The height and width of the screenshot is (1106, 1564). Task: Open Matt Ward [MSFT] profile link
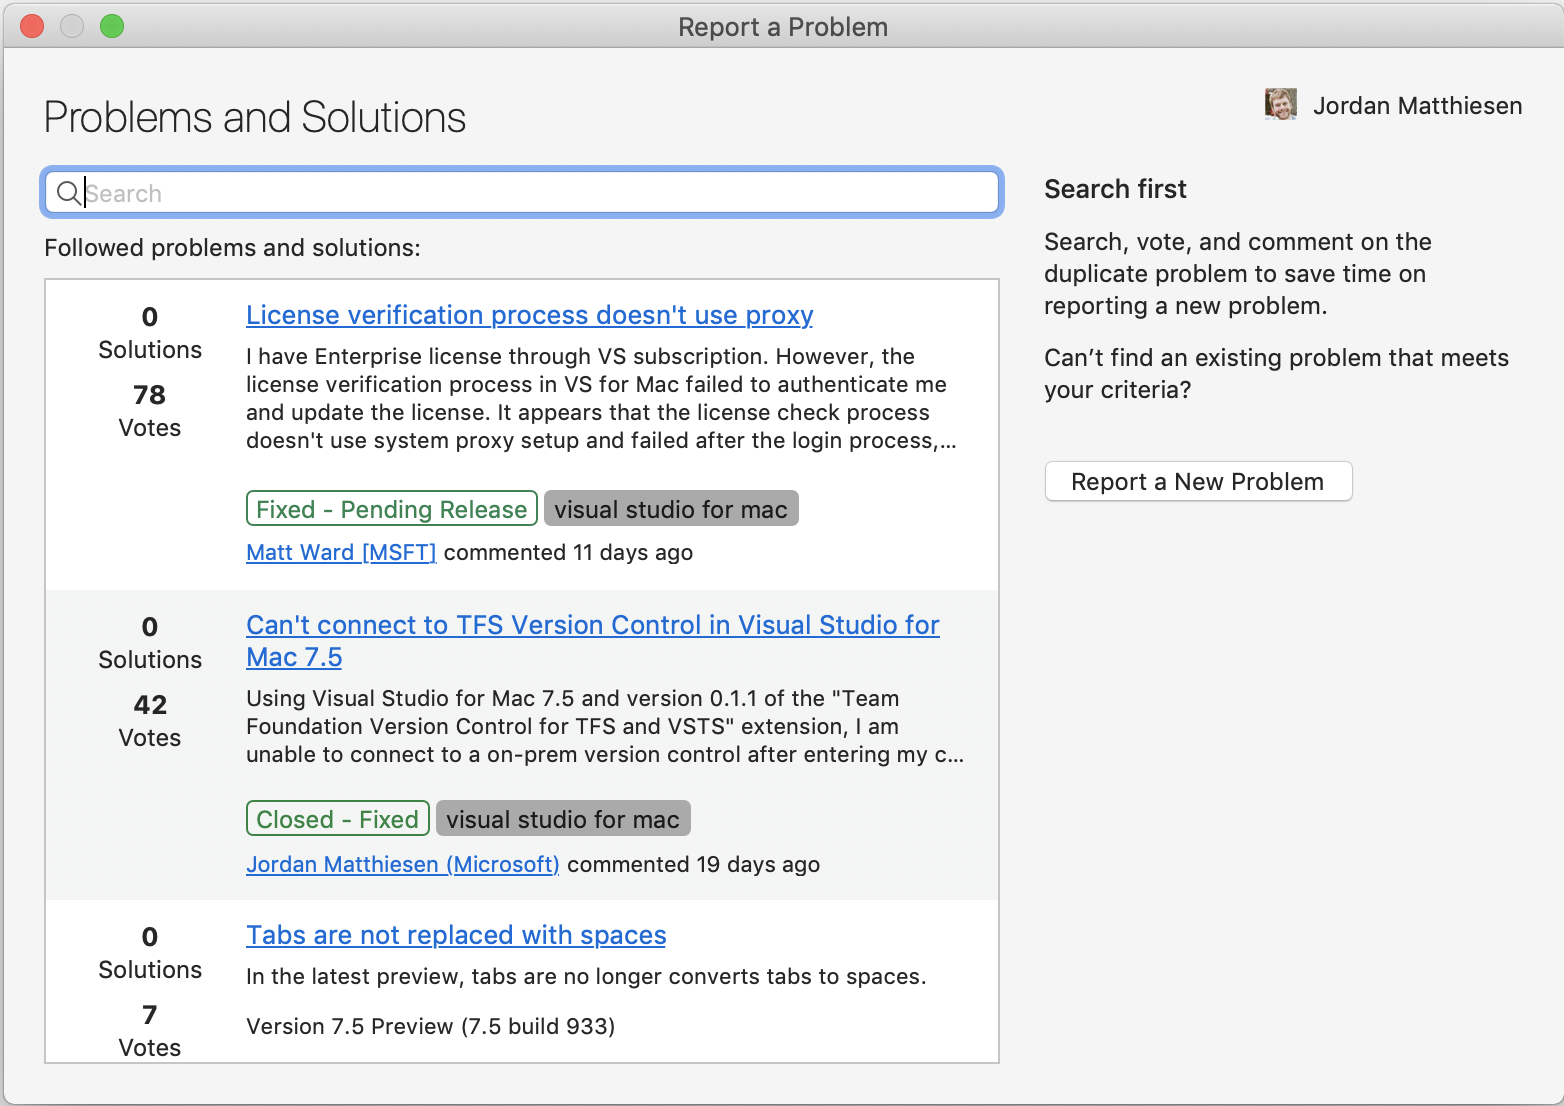click(x=341, y=553)
